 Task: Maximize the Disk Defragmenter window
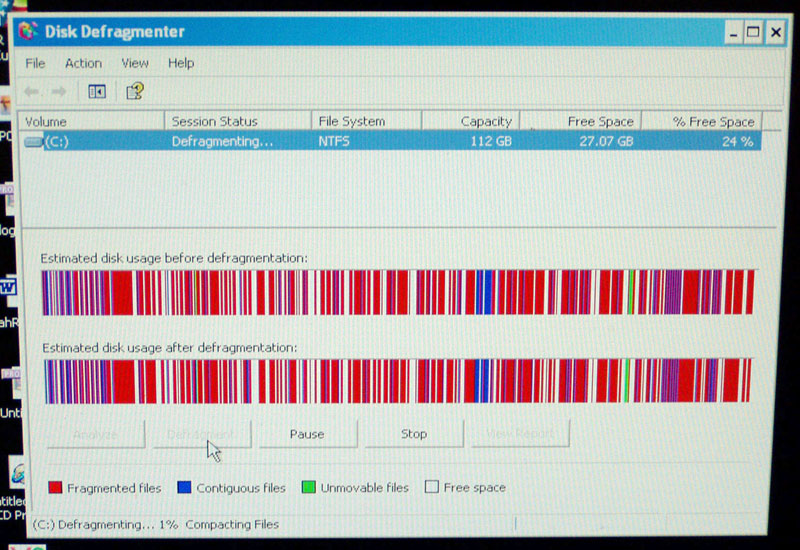click(x=754, y=33)
